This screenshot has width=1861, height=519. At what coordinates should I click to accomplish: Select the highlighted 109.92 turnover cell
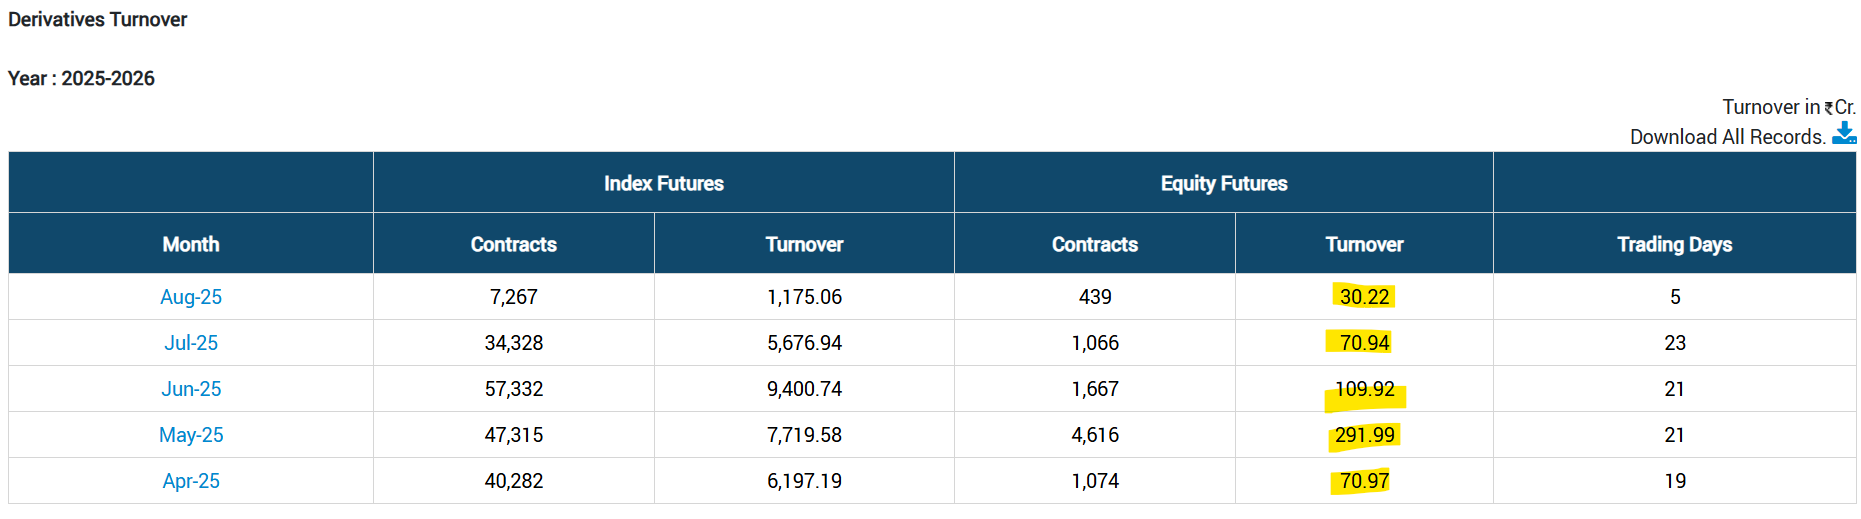[x=1364, y=389]
